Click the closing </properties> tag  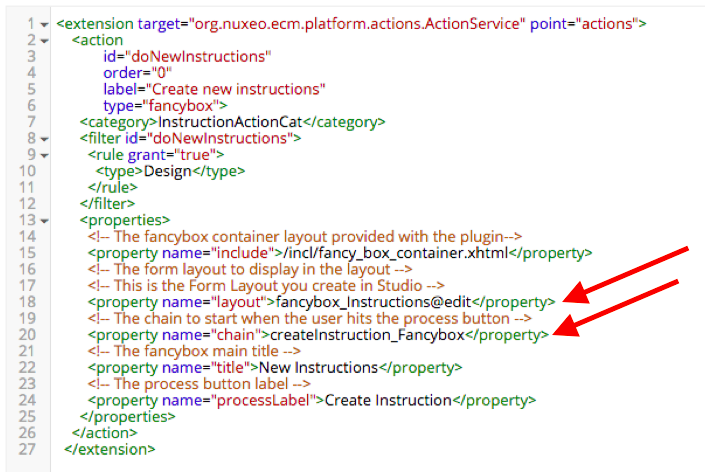[127, 417]
